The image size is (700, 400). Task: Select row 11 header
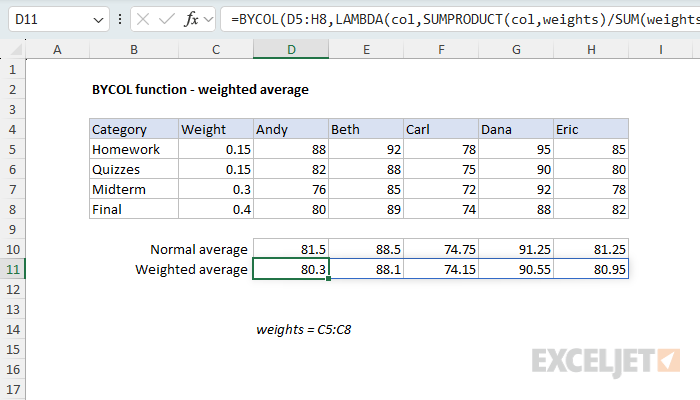click(x=12, y=269)
